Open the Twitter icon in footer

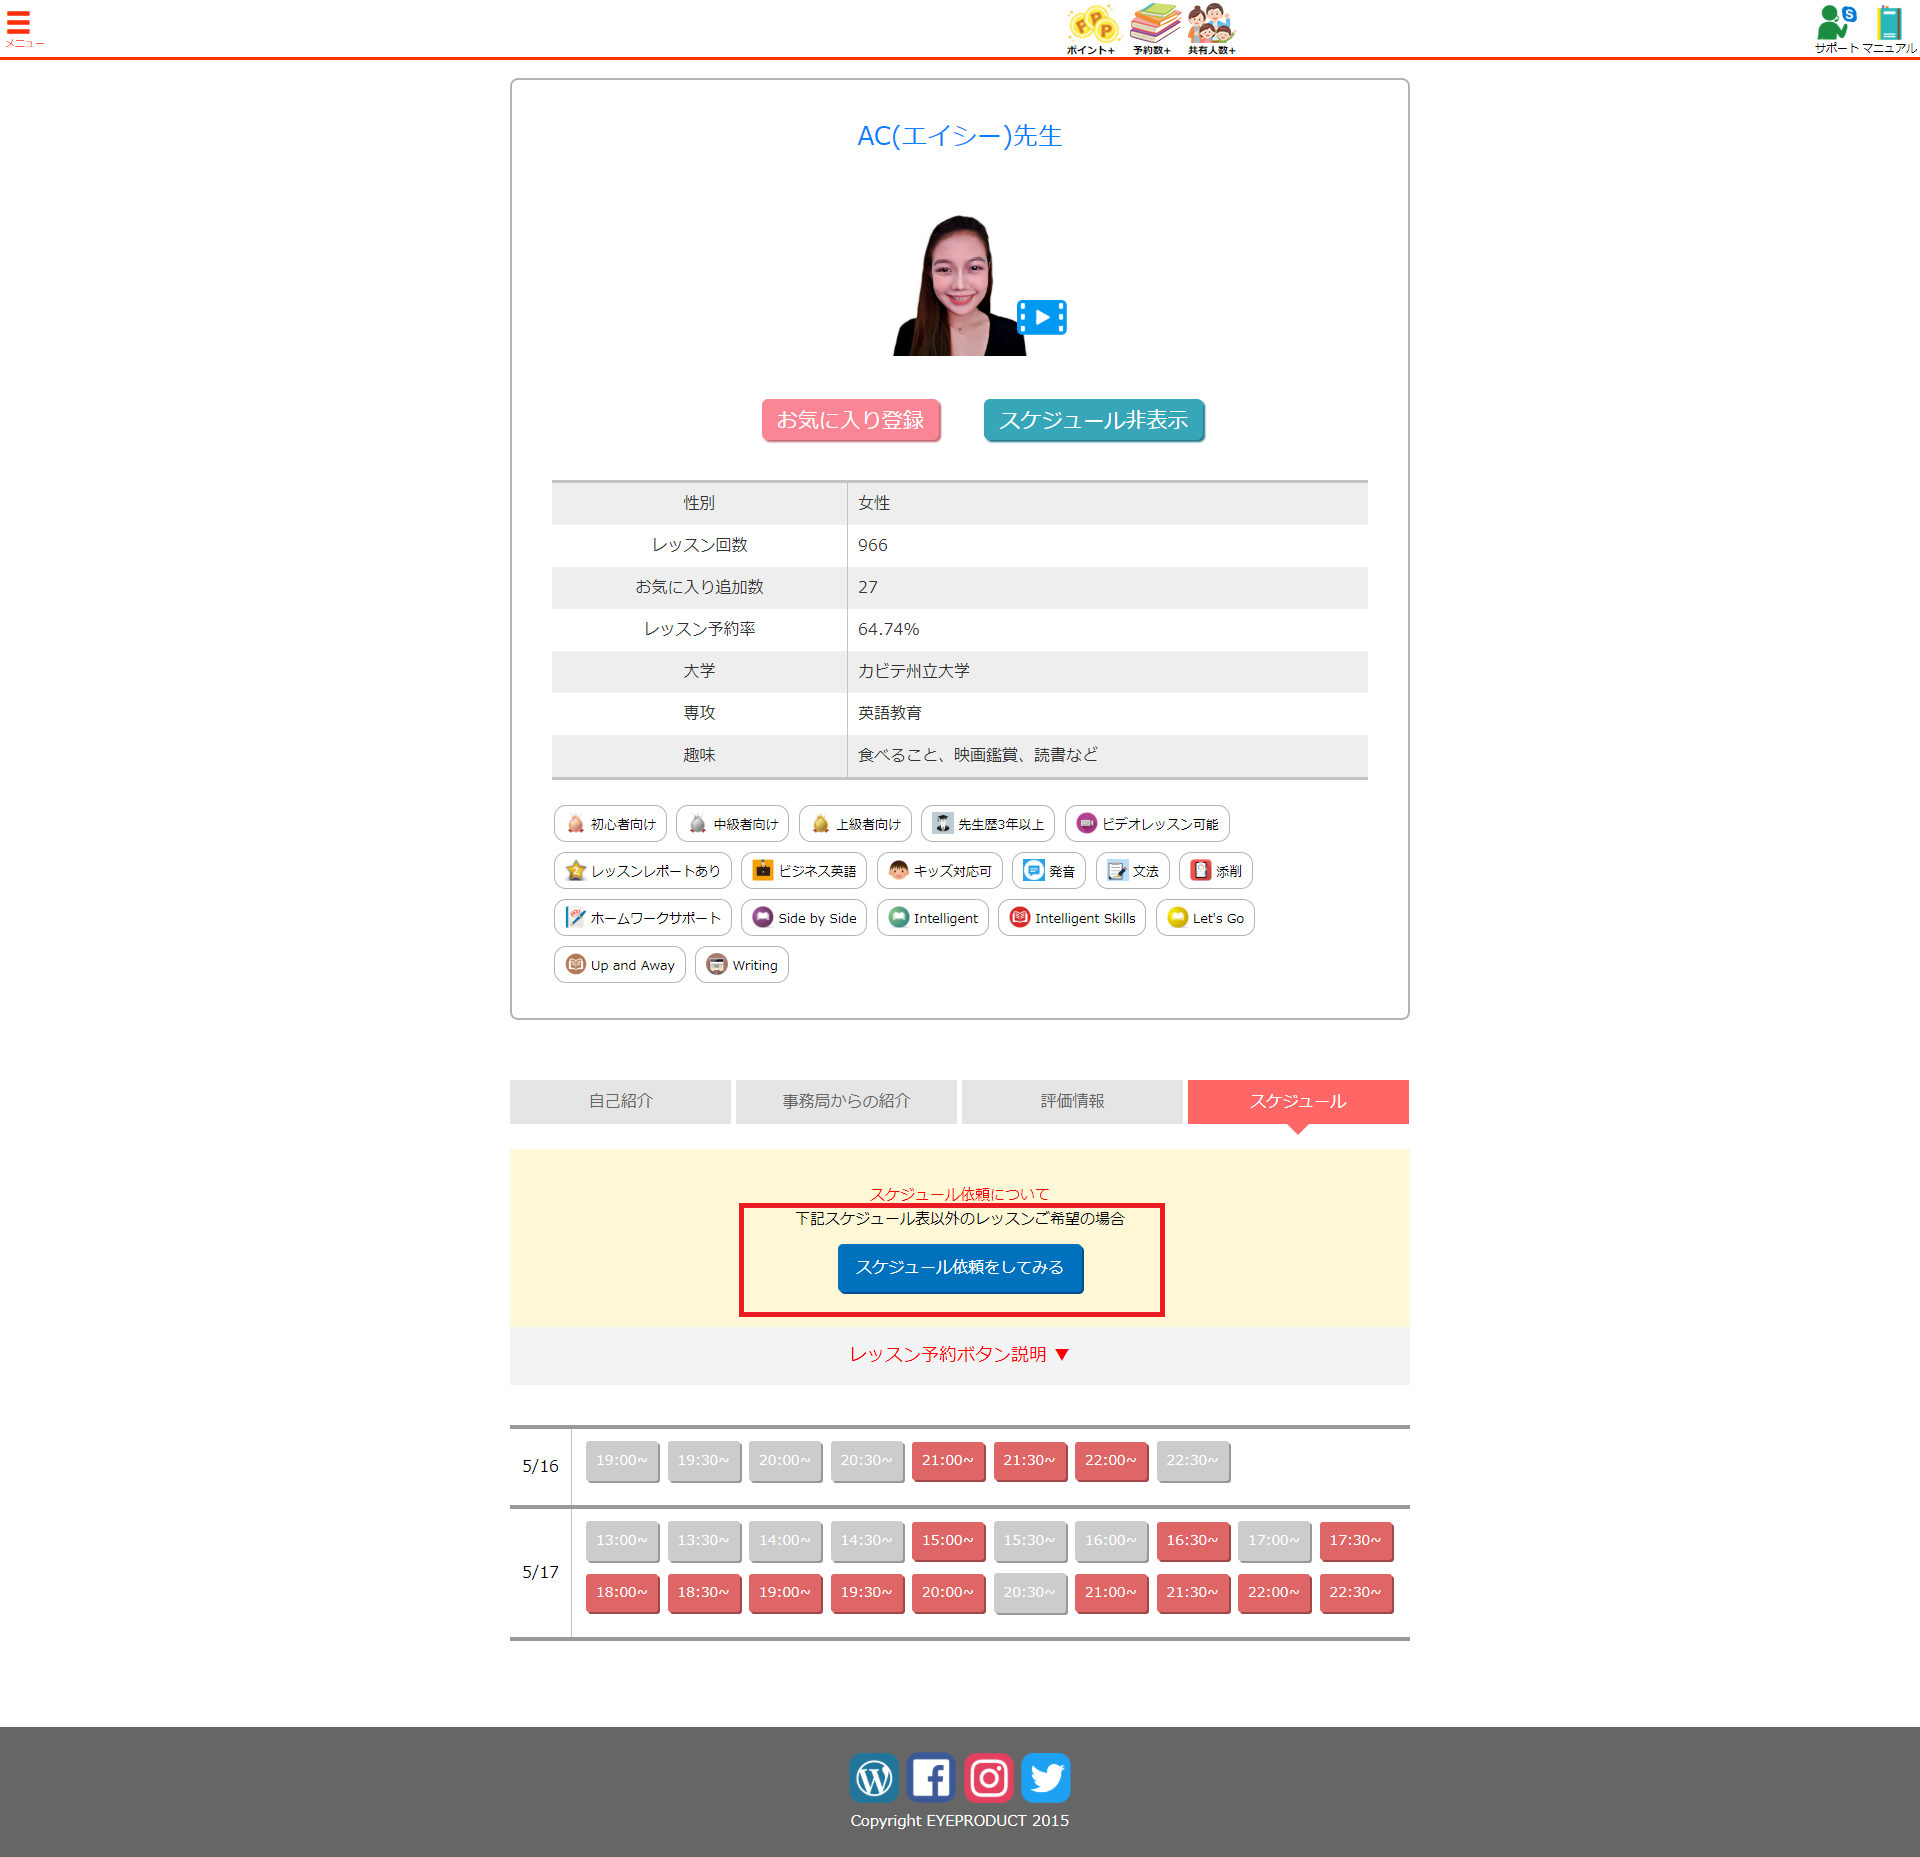[x=1046, y=1777]
